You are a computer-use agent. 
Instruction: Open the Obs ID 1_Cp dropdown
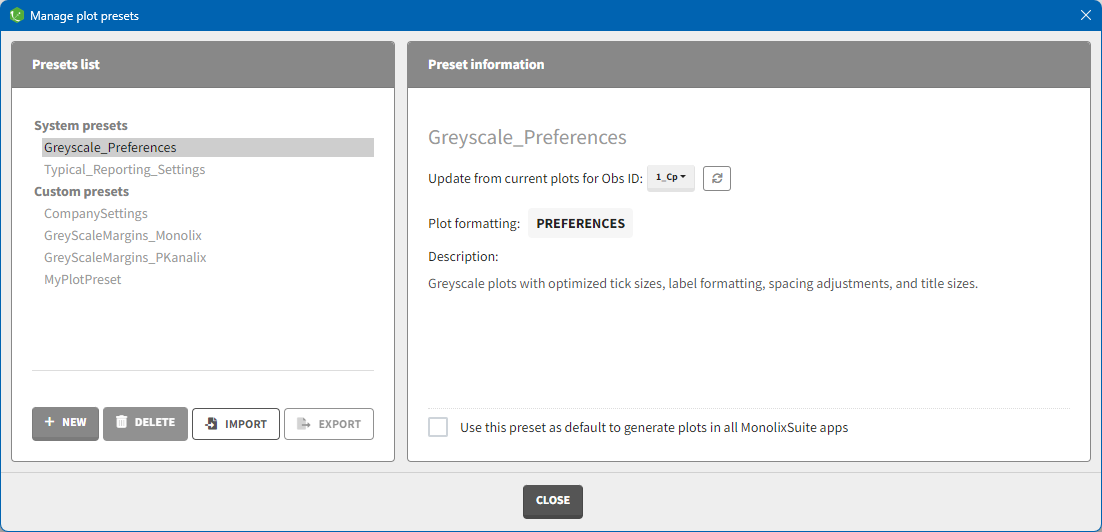point(670,178)
